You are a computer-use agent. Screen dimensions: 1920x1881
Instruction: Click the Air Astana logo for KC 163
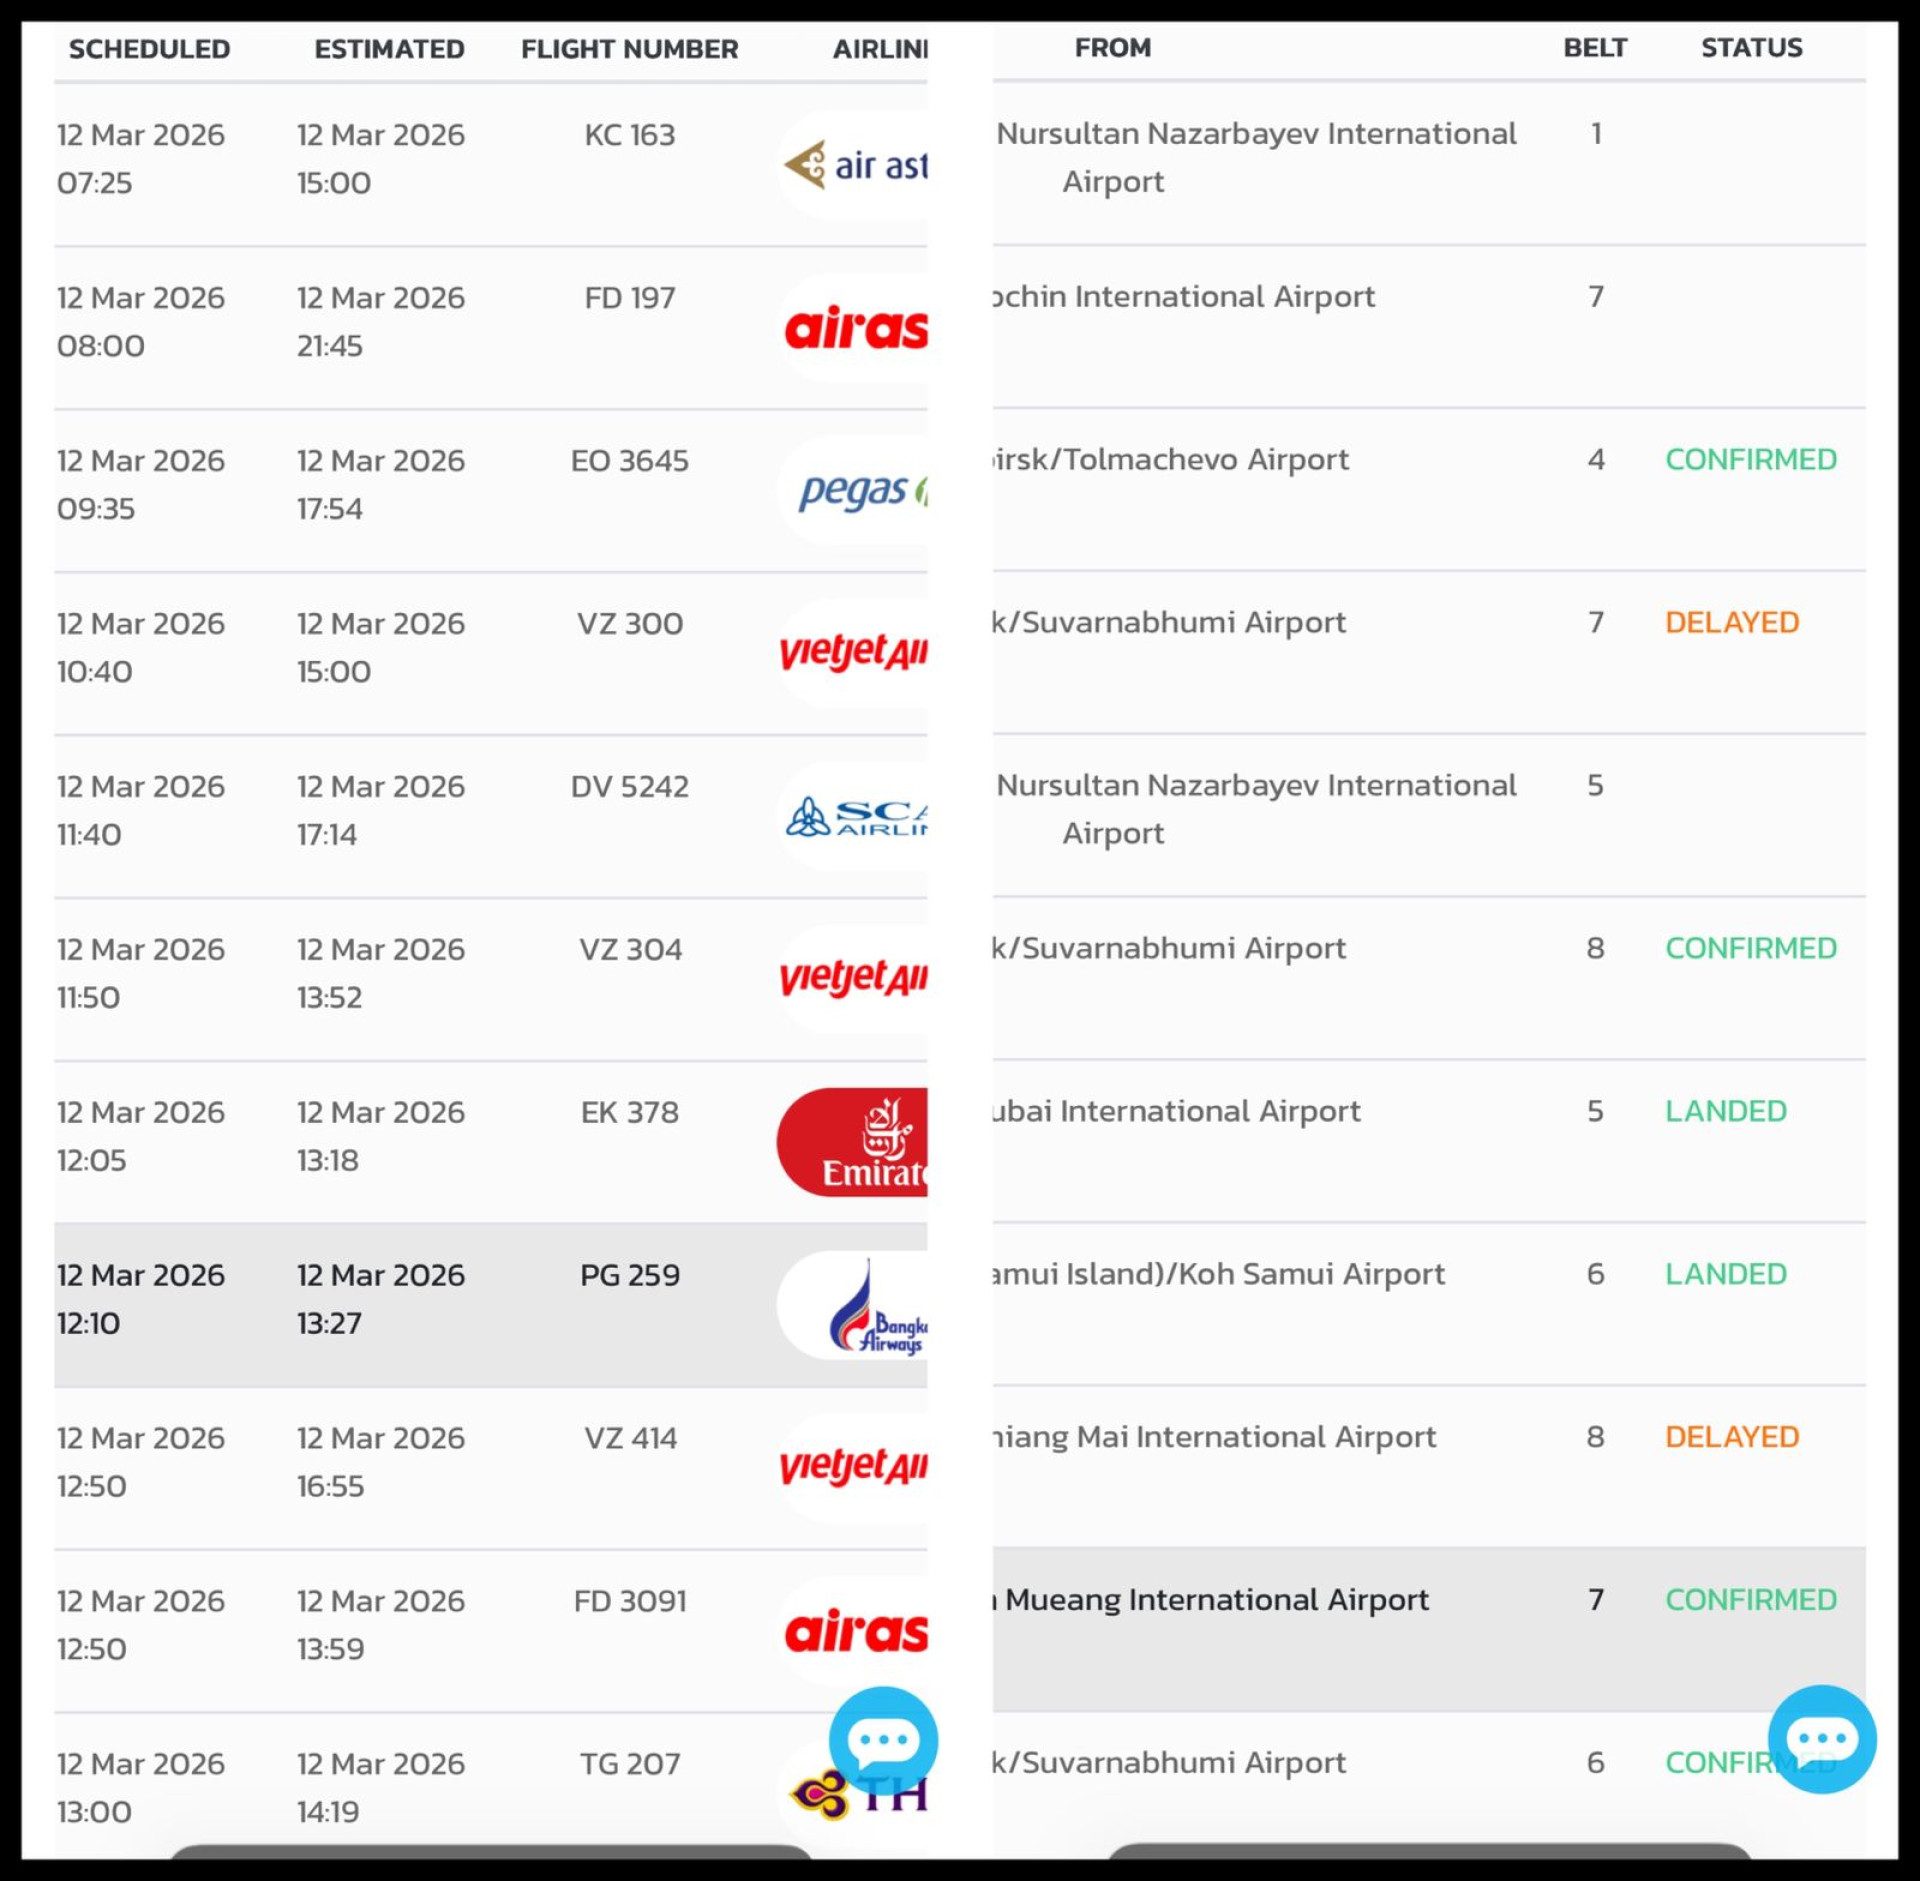click(856, 165)
